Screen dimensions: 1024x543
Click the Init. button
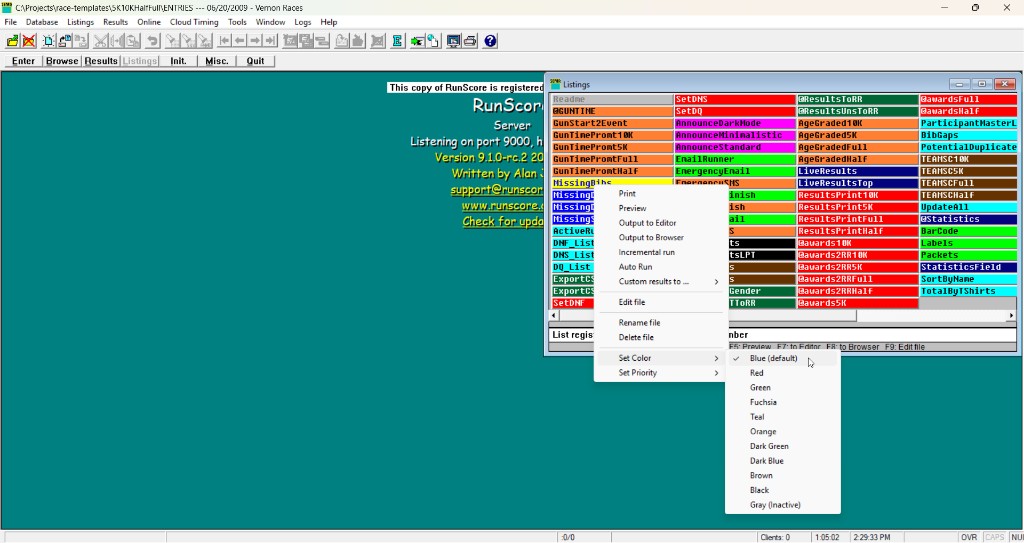178,61
